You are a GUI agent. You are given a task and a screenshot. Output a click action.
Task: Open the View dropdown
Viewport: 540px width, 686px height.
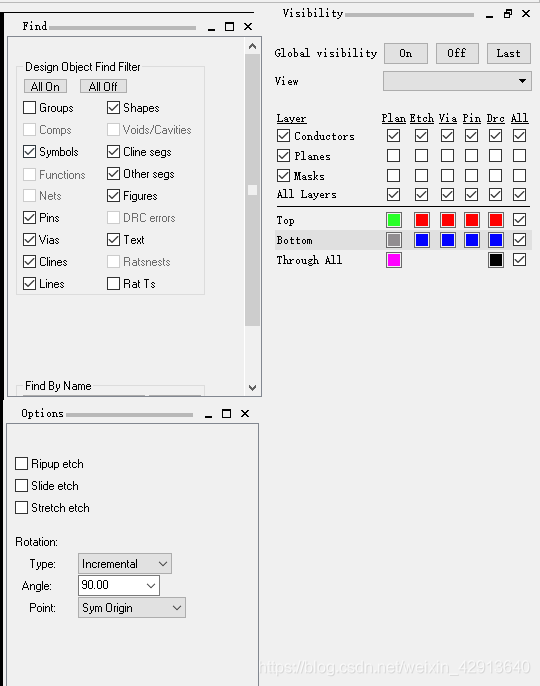click(457, 81)
